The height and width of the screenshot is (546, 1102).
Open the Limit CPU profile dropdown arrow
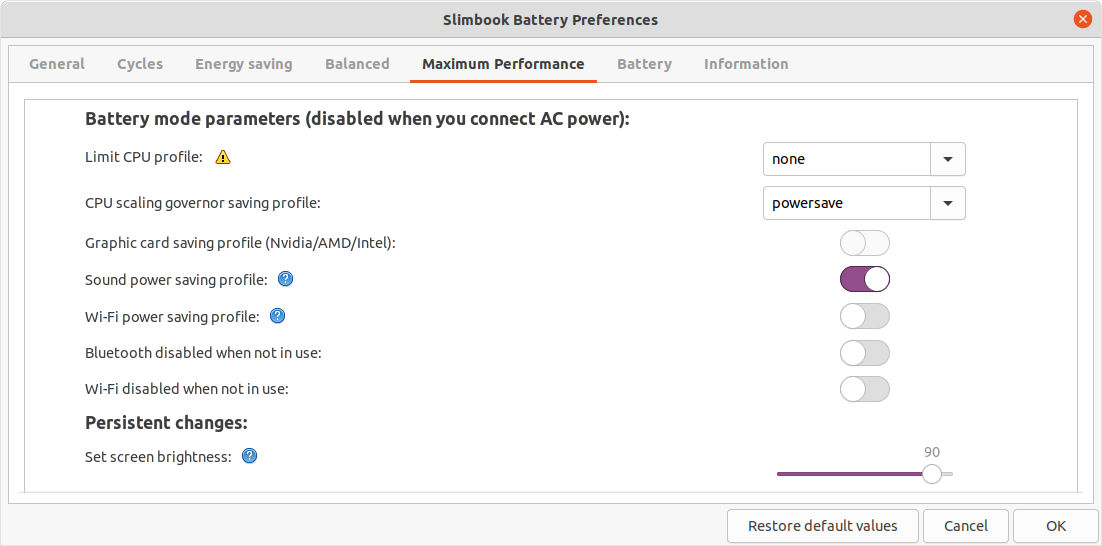point(948,159)
